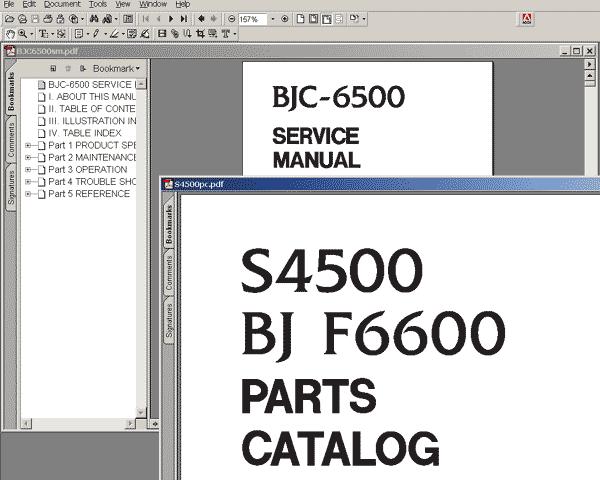Select the TouchUp Text tool
The height and width of the screenshot is (480, 600).
pos(226,34)
